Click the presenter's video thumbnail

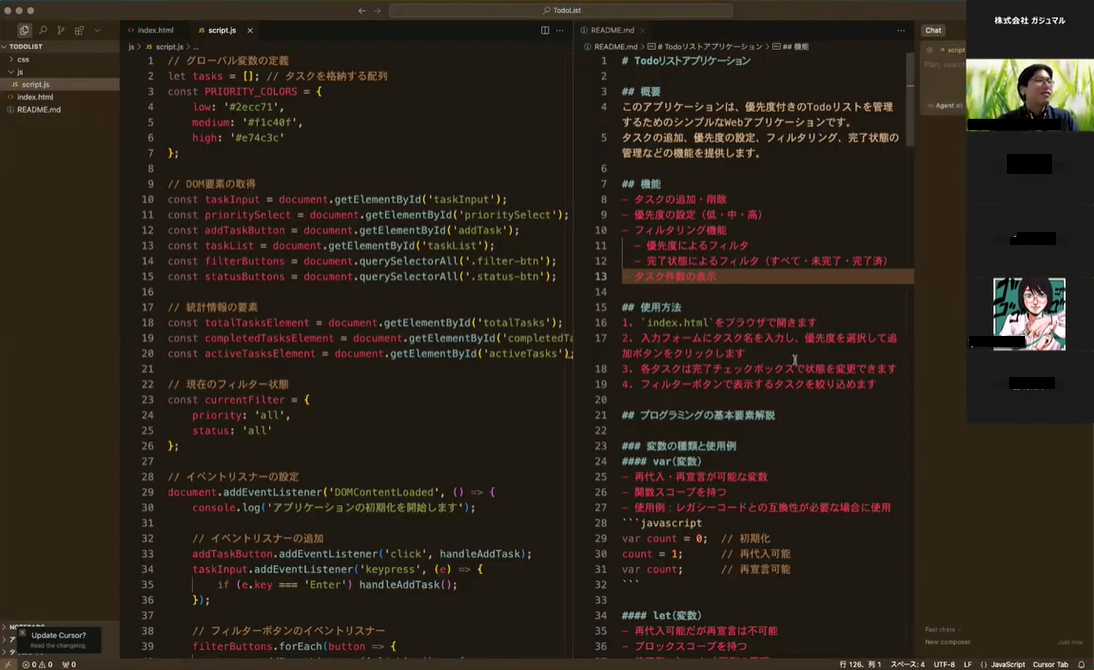coord(1030,95)
